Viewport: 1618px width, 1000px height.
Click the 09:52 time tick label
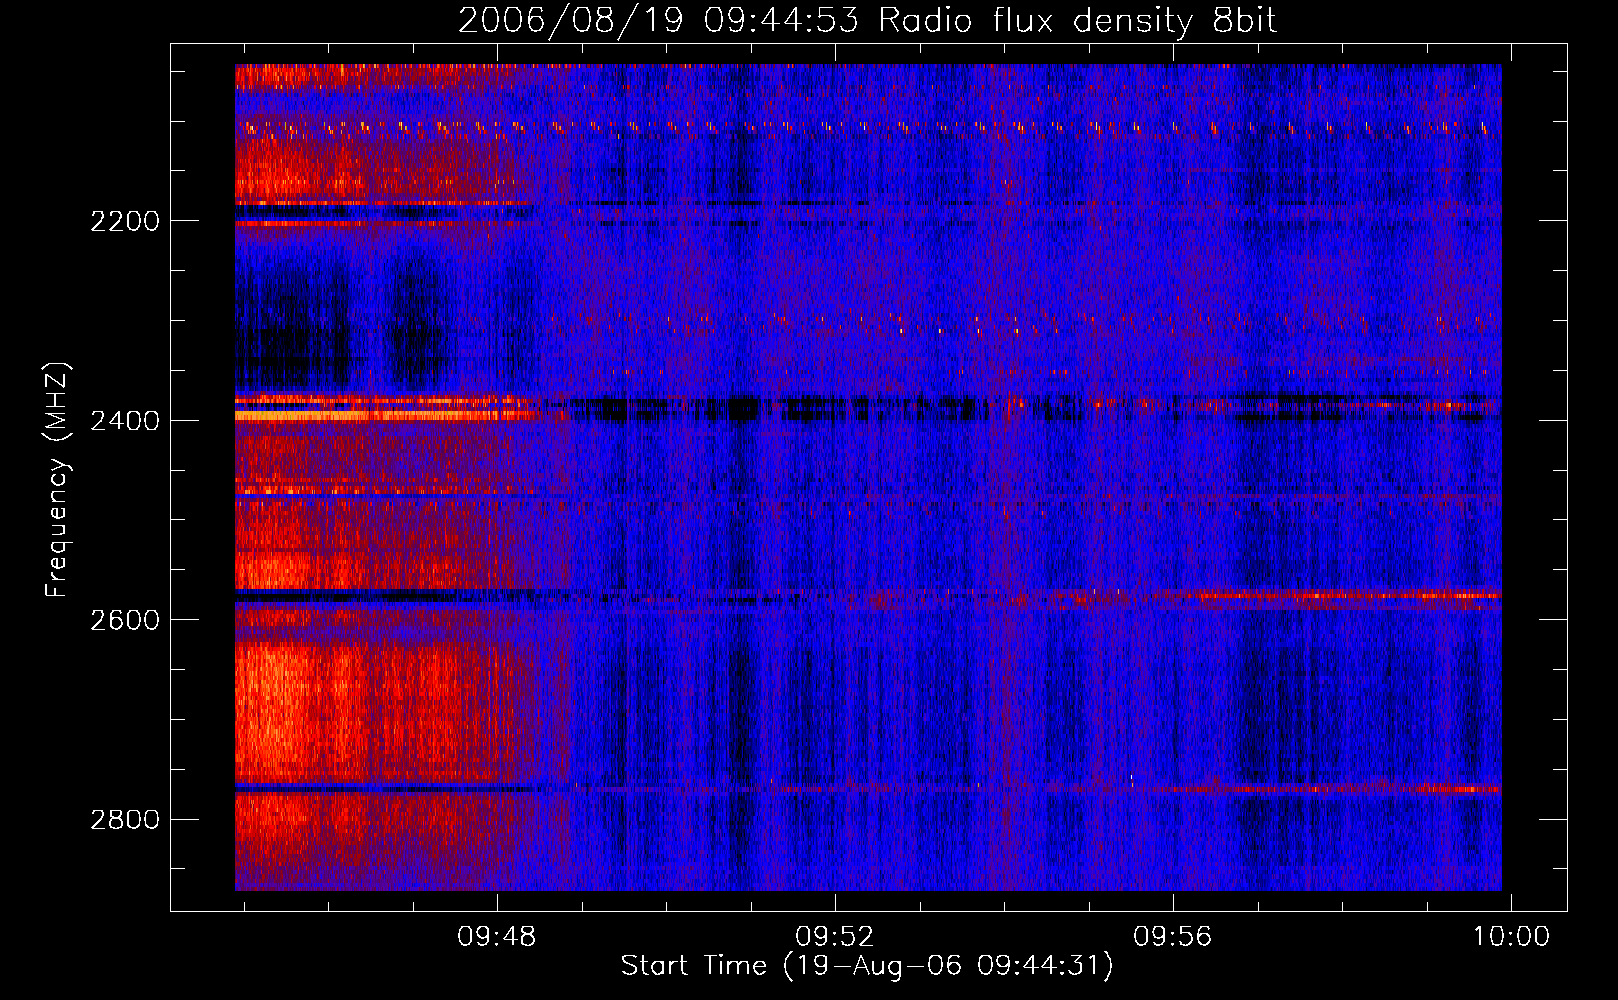point(834,937)
